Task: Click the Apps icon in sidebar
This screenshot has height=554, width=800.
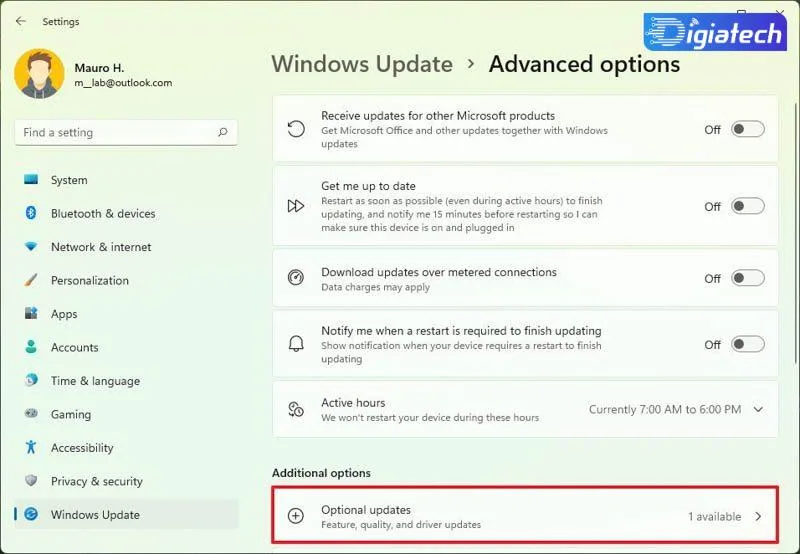Action: point(31,313)
